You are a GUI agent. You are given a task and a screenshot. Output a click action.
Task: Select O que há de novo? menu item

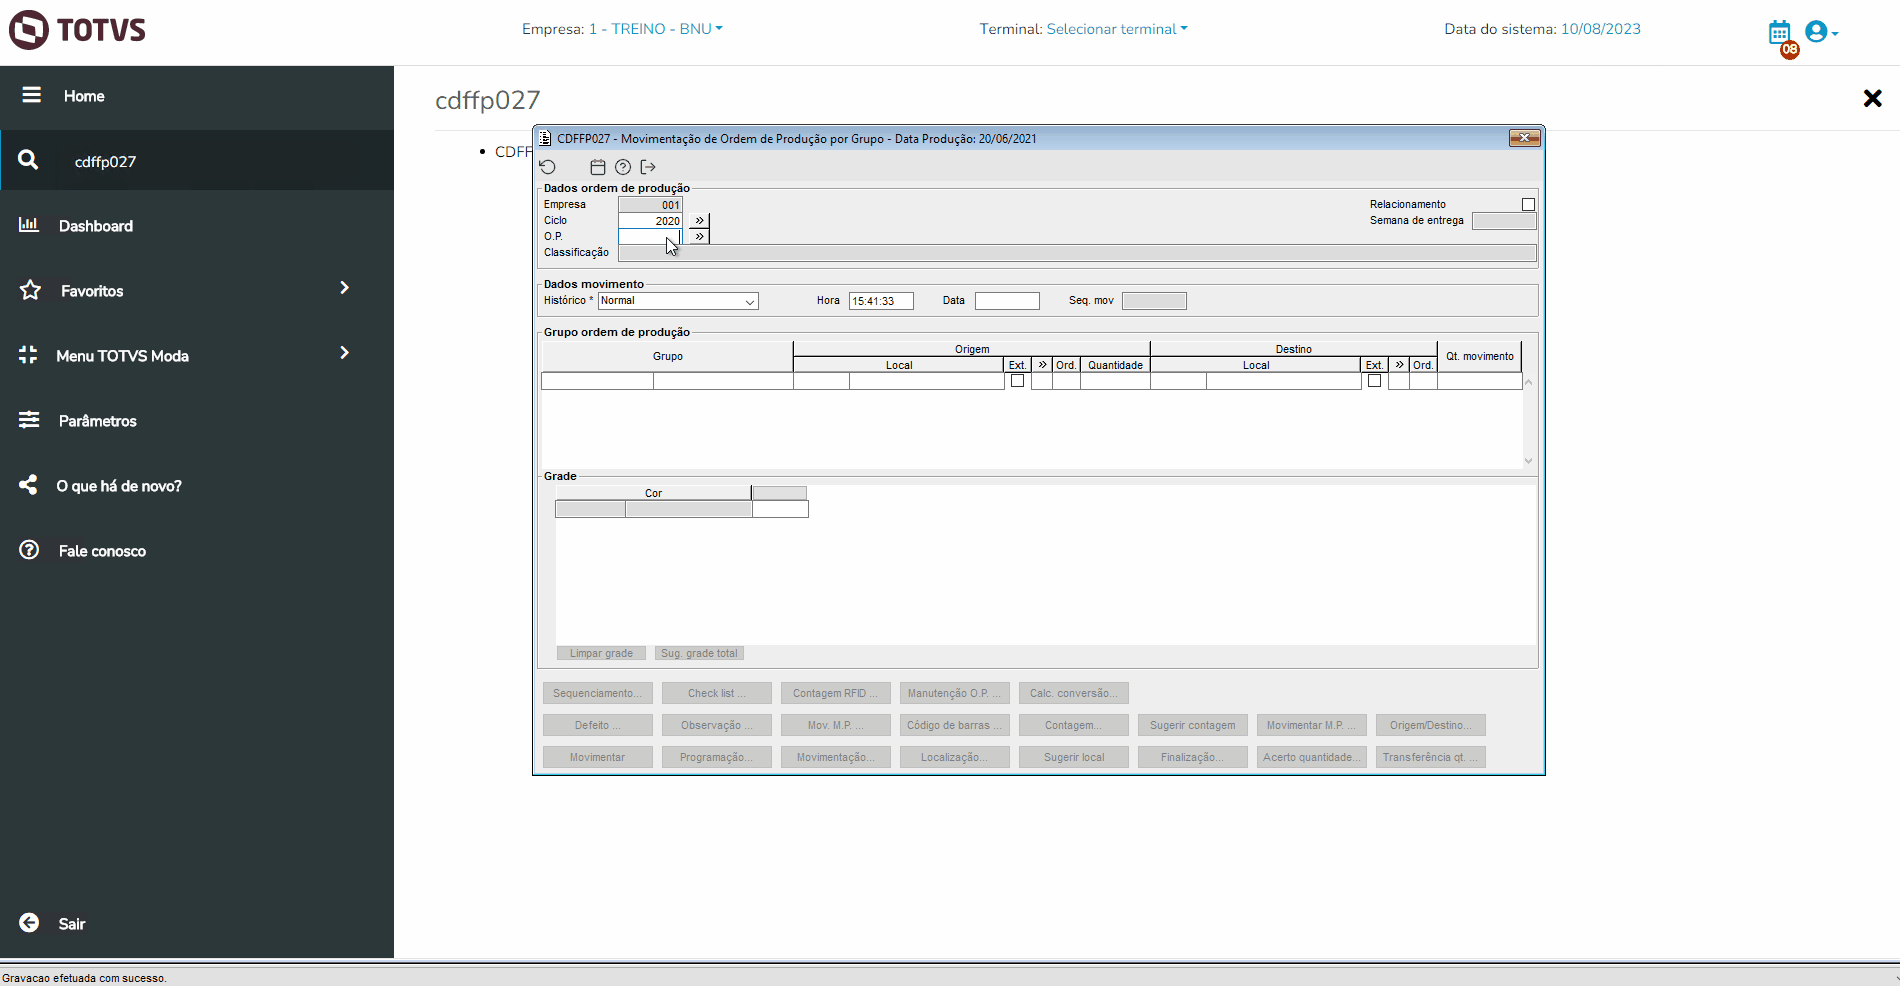119,486
